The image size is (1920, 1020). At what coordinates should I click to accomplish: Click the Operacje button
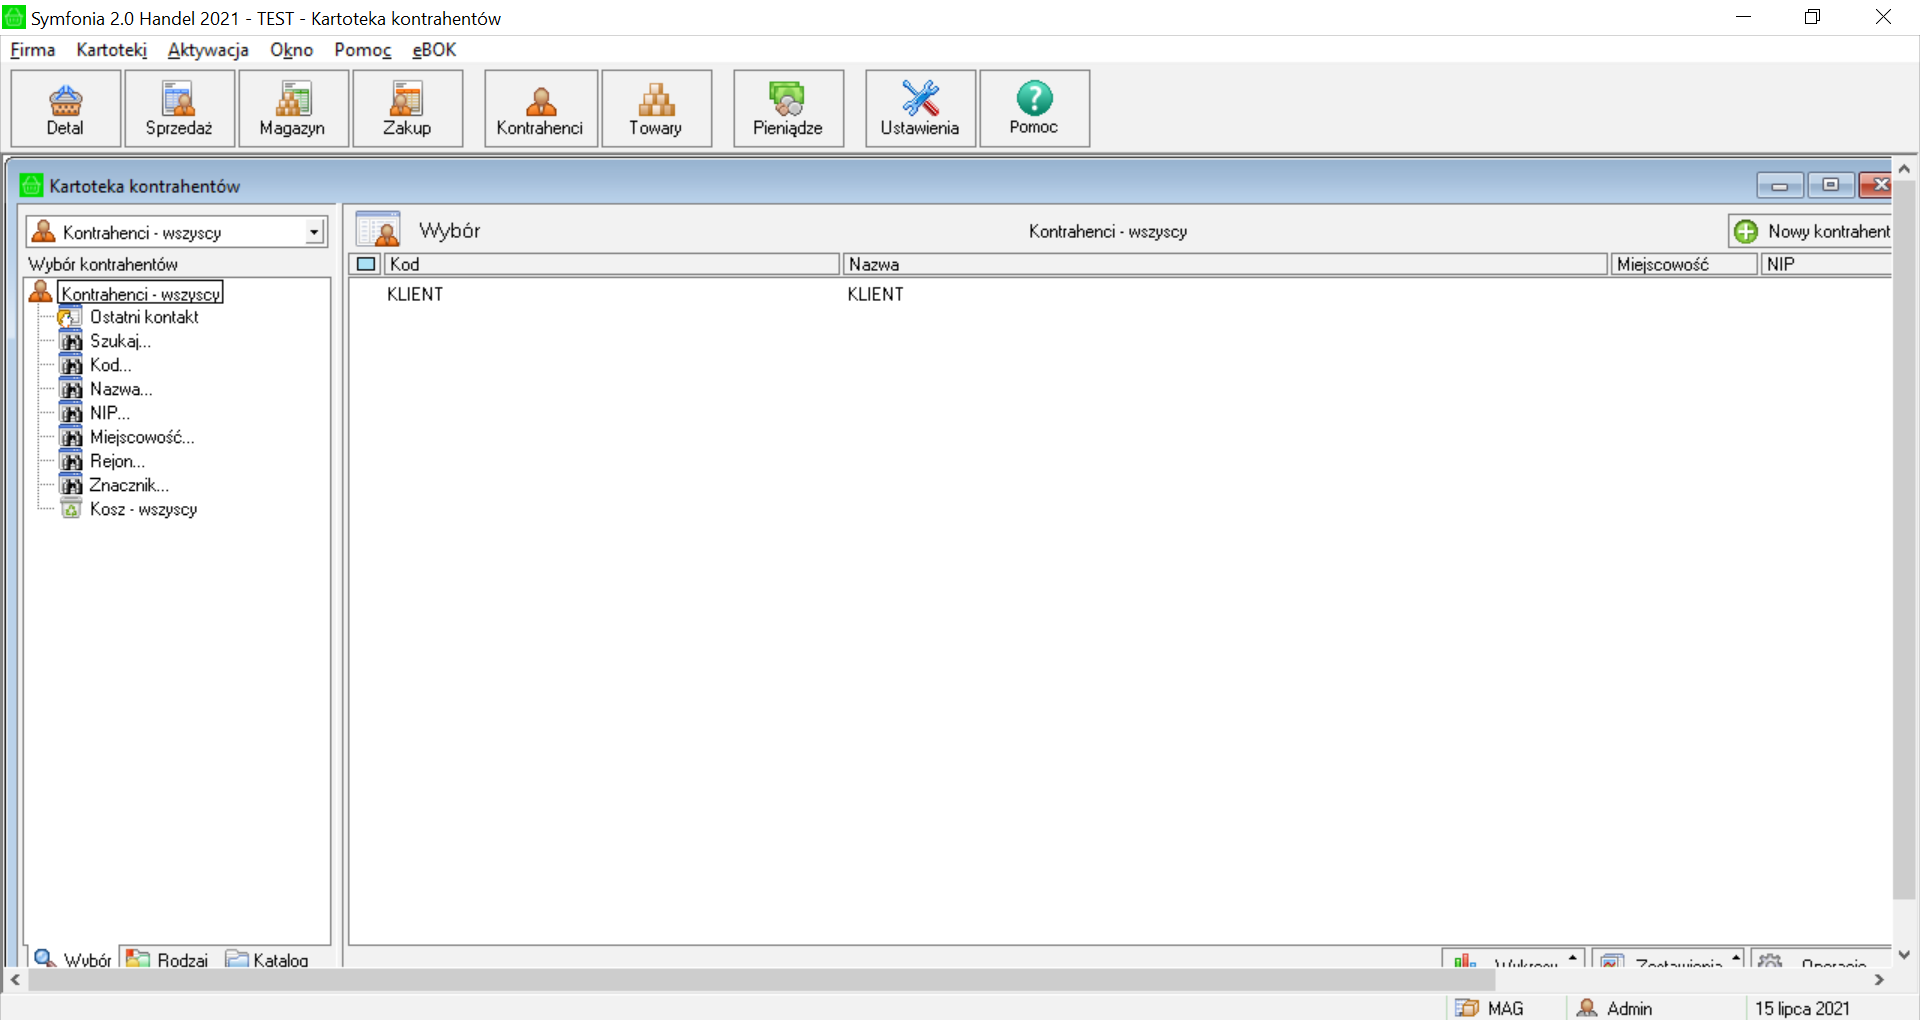click(x=1821, y=960)
